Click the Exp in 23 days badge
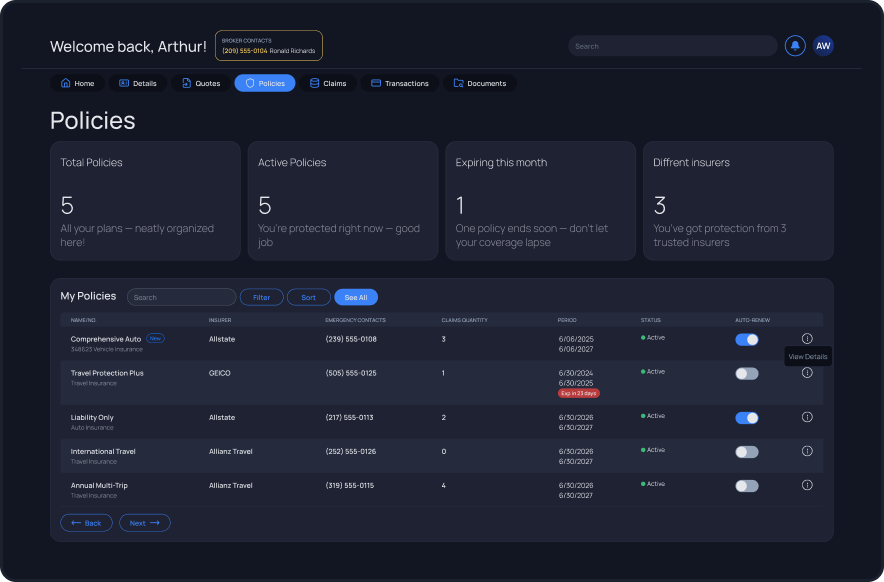 click(578, 394)
